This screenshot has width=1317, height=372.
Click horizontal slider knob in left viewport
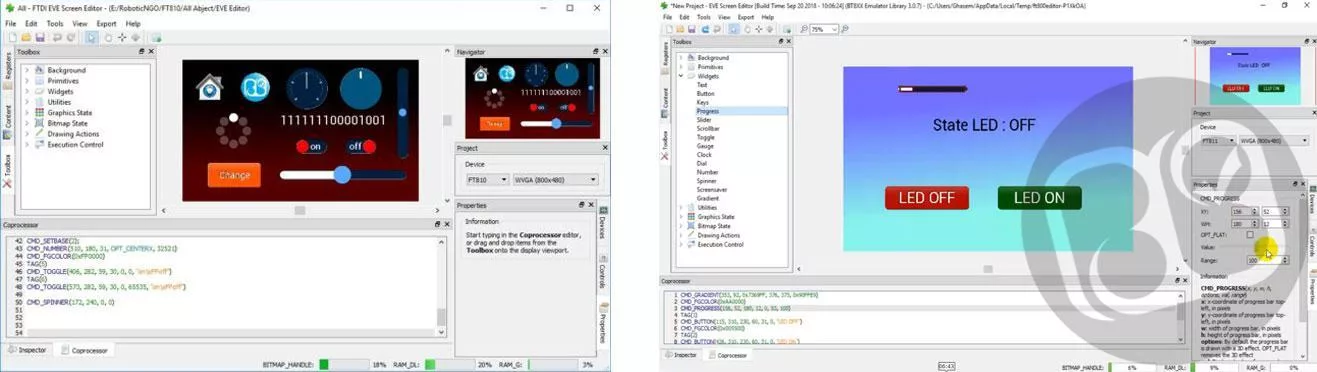(342, 175)
